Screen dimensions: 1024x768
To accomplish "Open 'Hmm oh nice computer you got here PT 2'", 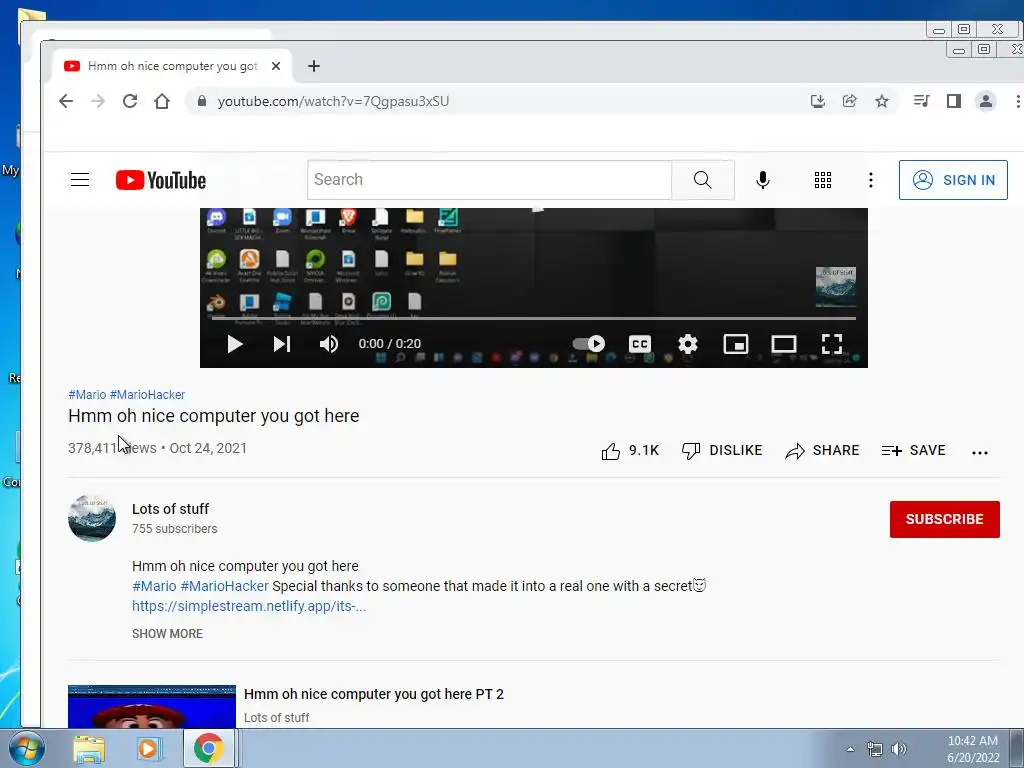I will 374,694.
